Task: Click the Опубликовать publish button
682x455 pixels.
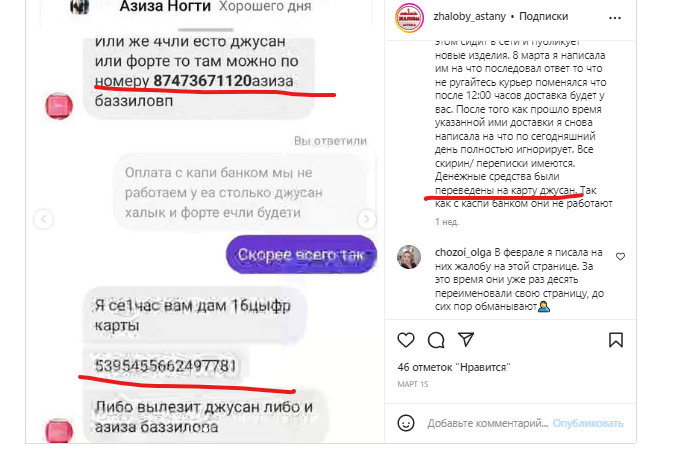Action: pos(588,423)
